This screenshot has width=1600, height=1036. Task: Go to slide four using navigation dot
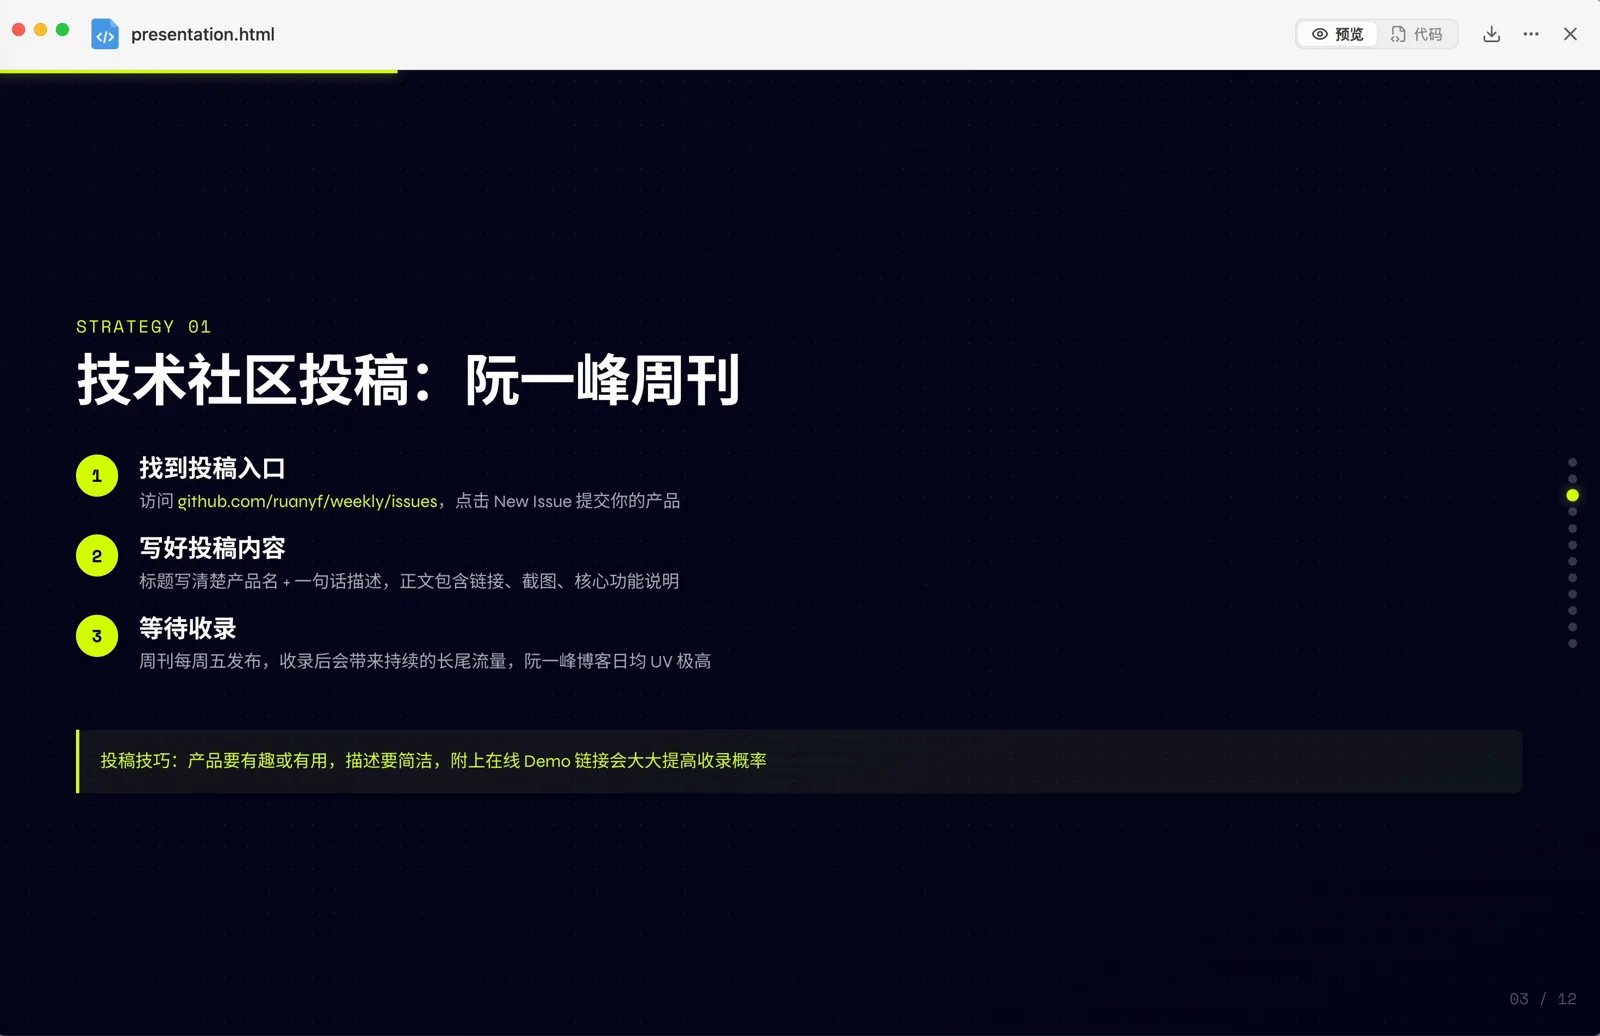click(x=1572, y=512)
